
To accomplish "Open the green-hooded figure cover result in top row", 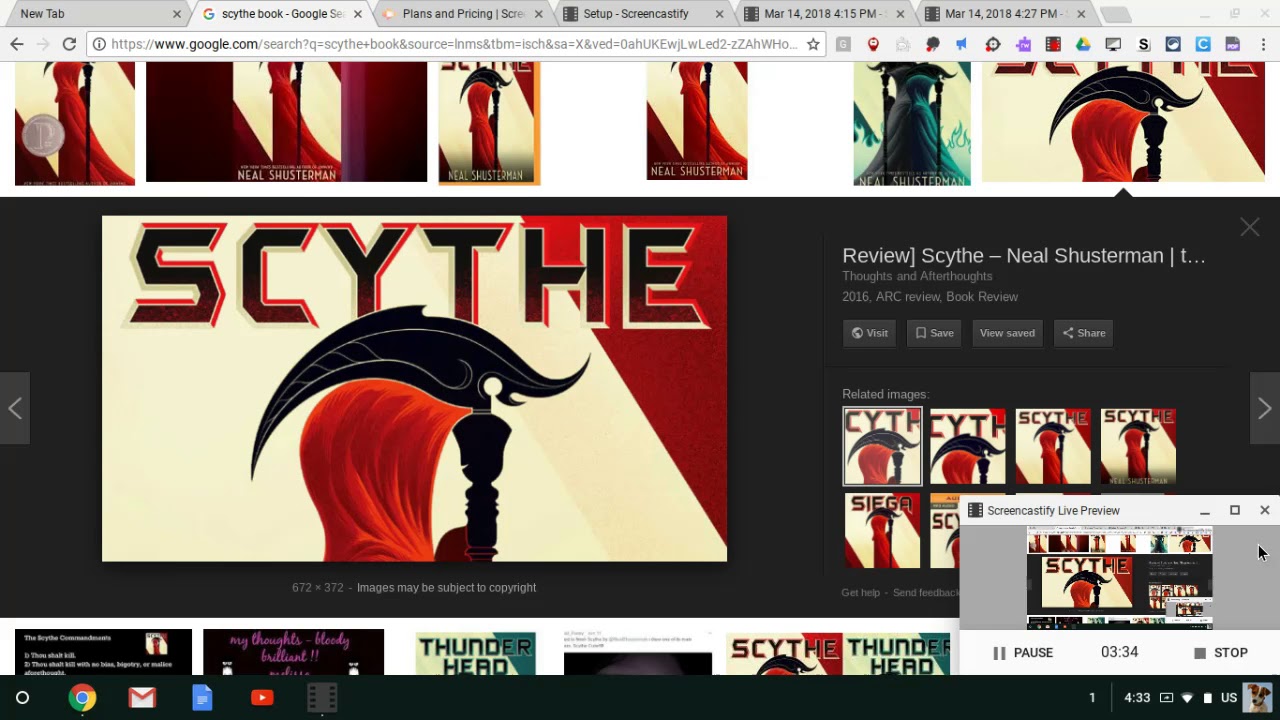I will point(911,123).
